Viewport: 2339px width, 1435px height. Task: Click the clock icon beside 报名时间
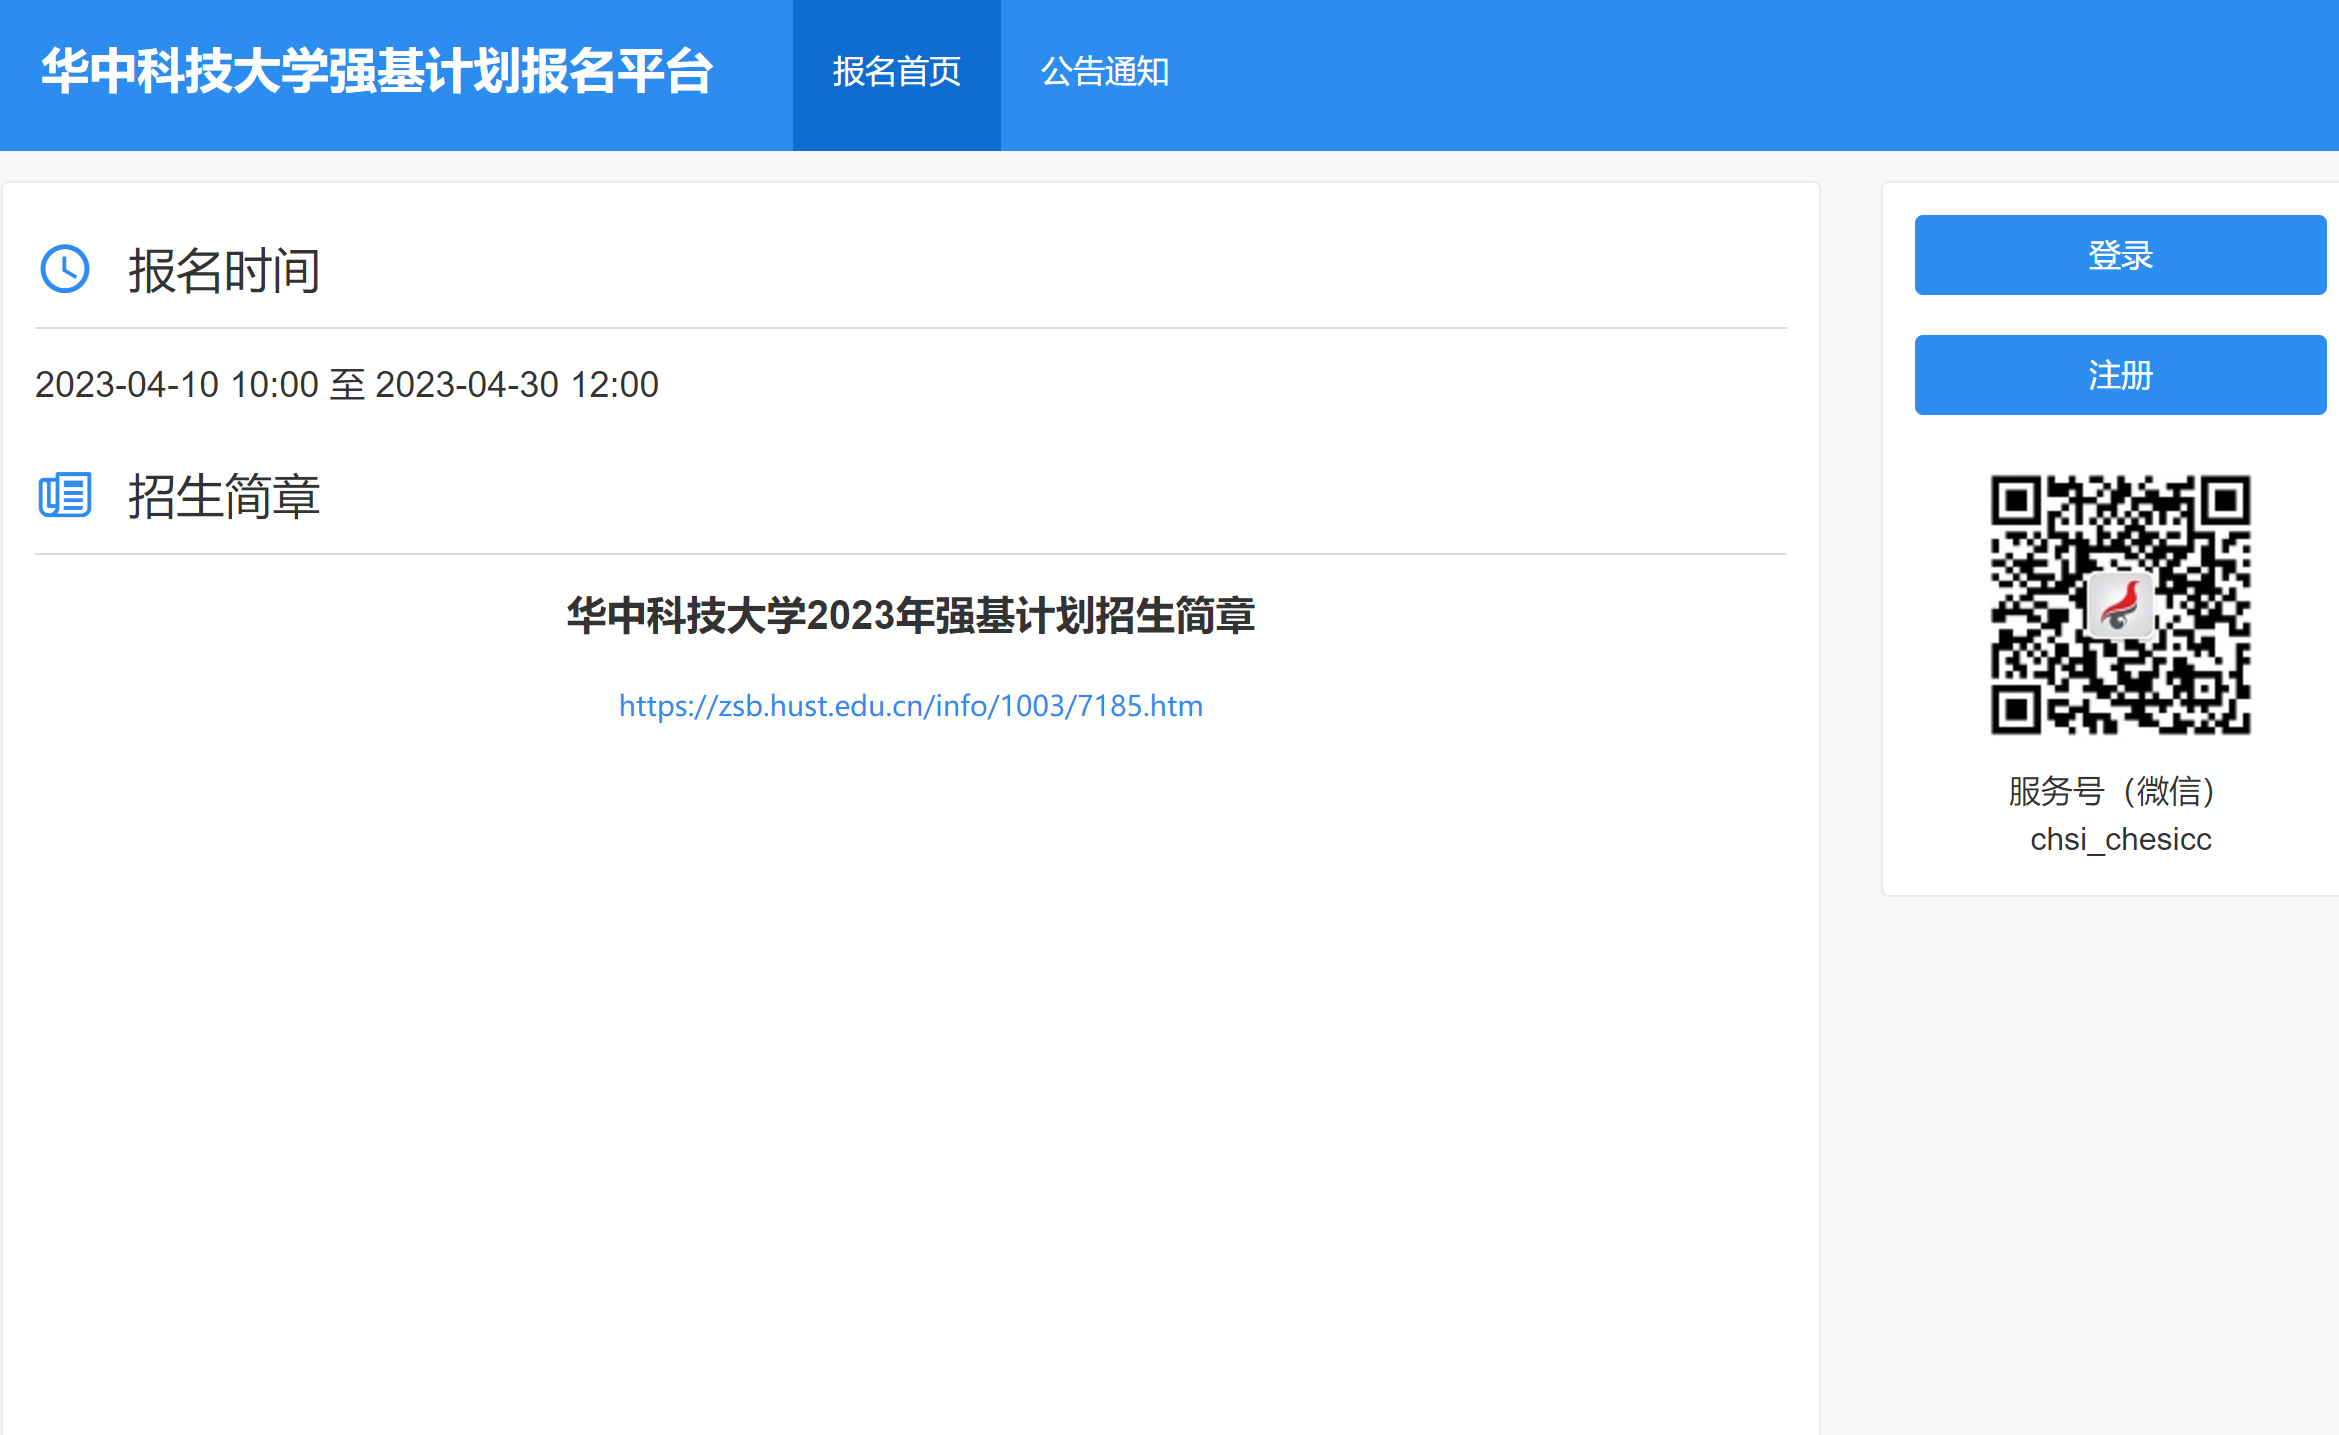(65, 270)
